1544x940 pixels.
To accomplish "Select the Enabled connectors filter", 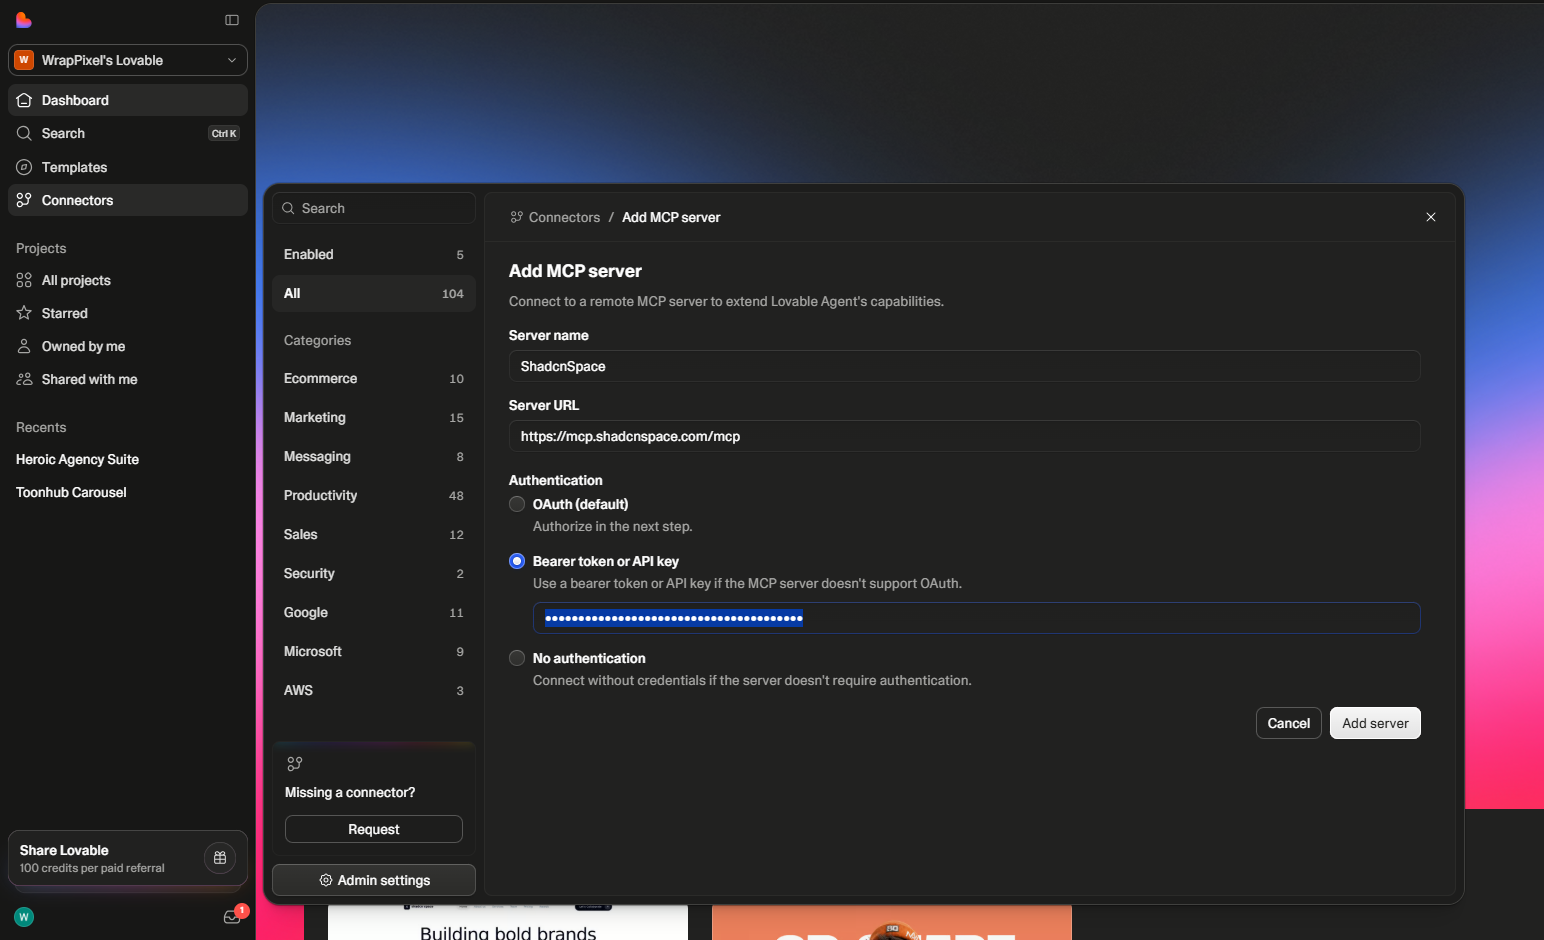I will (374, 254).
